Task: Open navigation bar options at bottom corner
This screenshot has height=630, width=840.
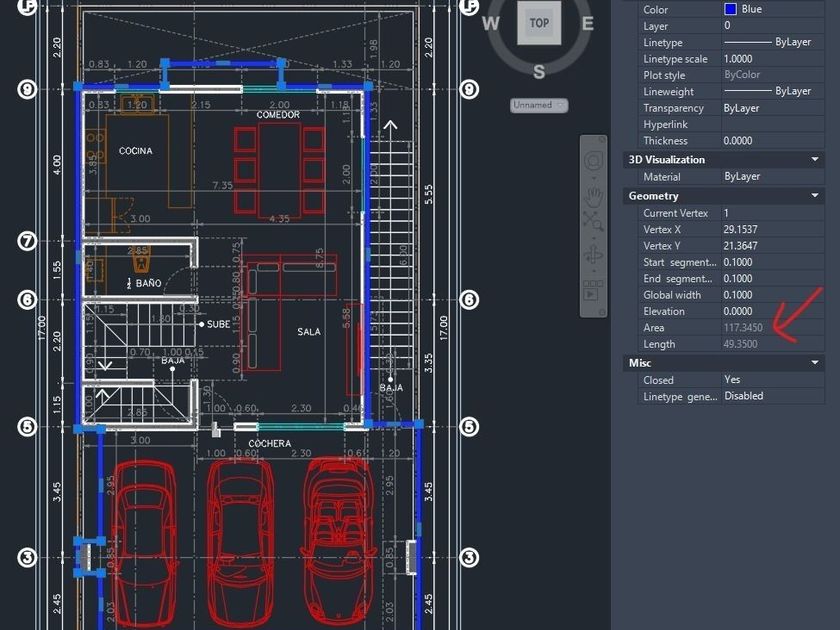Action: point(602,312)
